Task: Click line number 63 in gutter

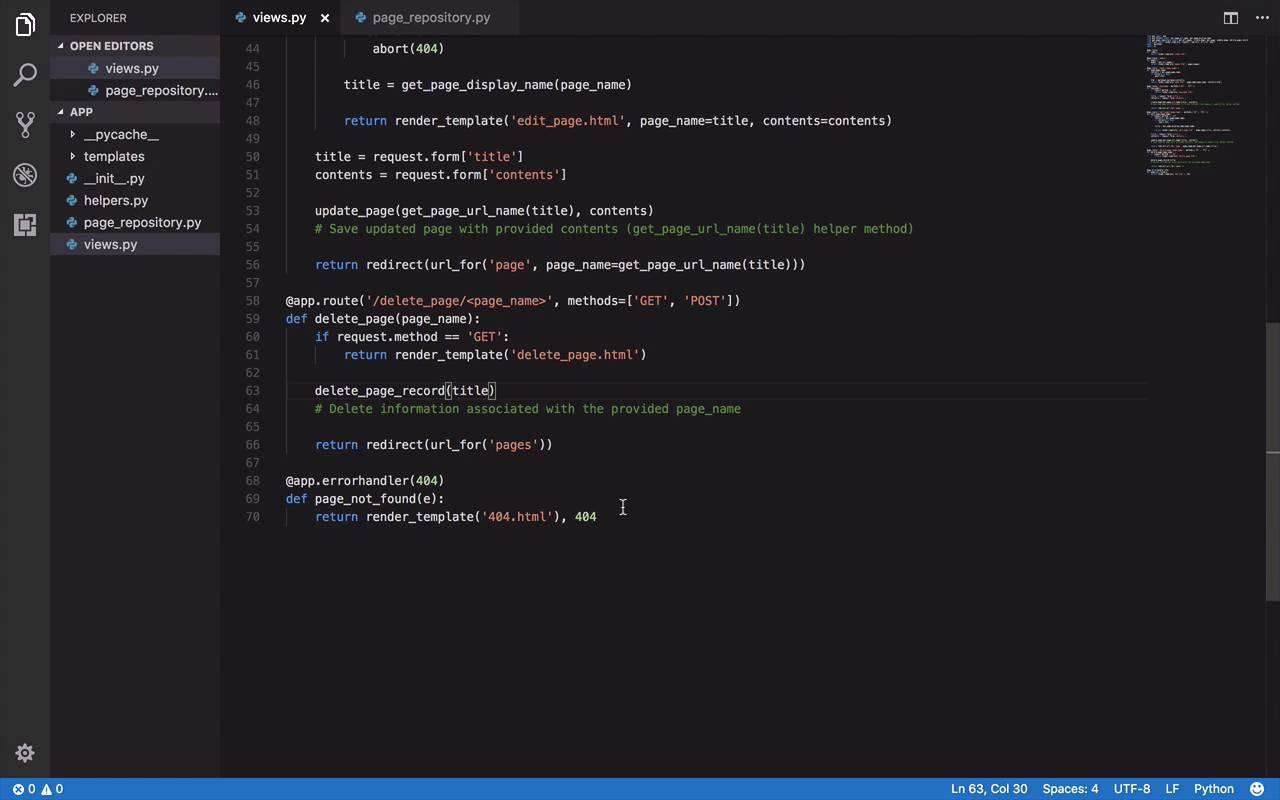Action: tap(252, 390)
